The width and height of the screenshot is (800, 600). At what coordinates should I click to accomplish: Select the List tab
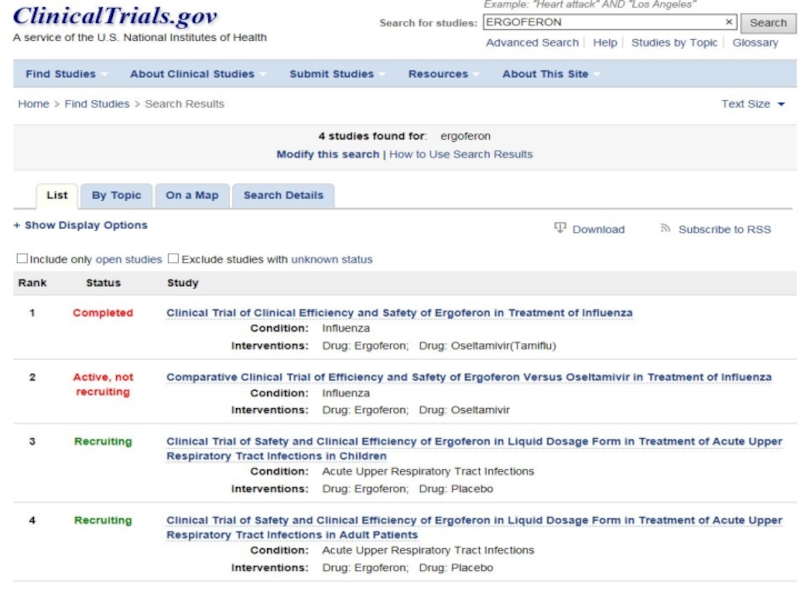(57, 195)
